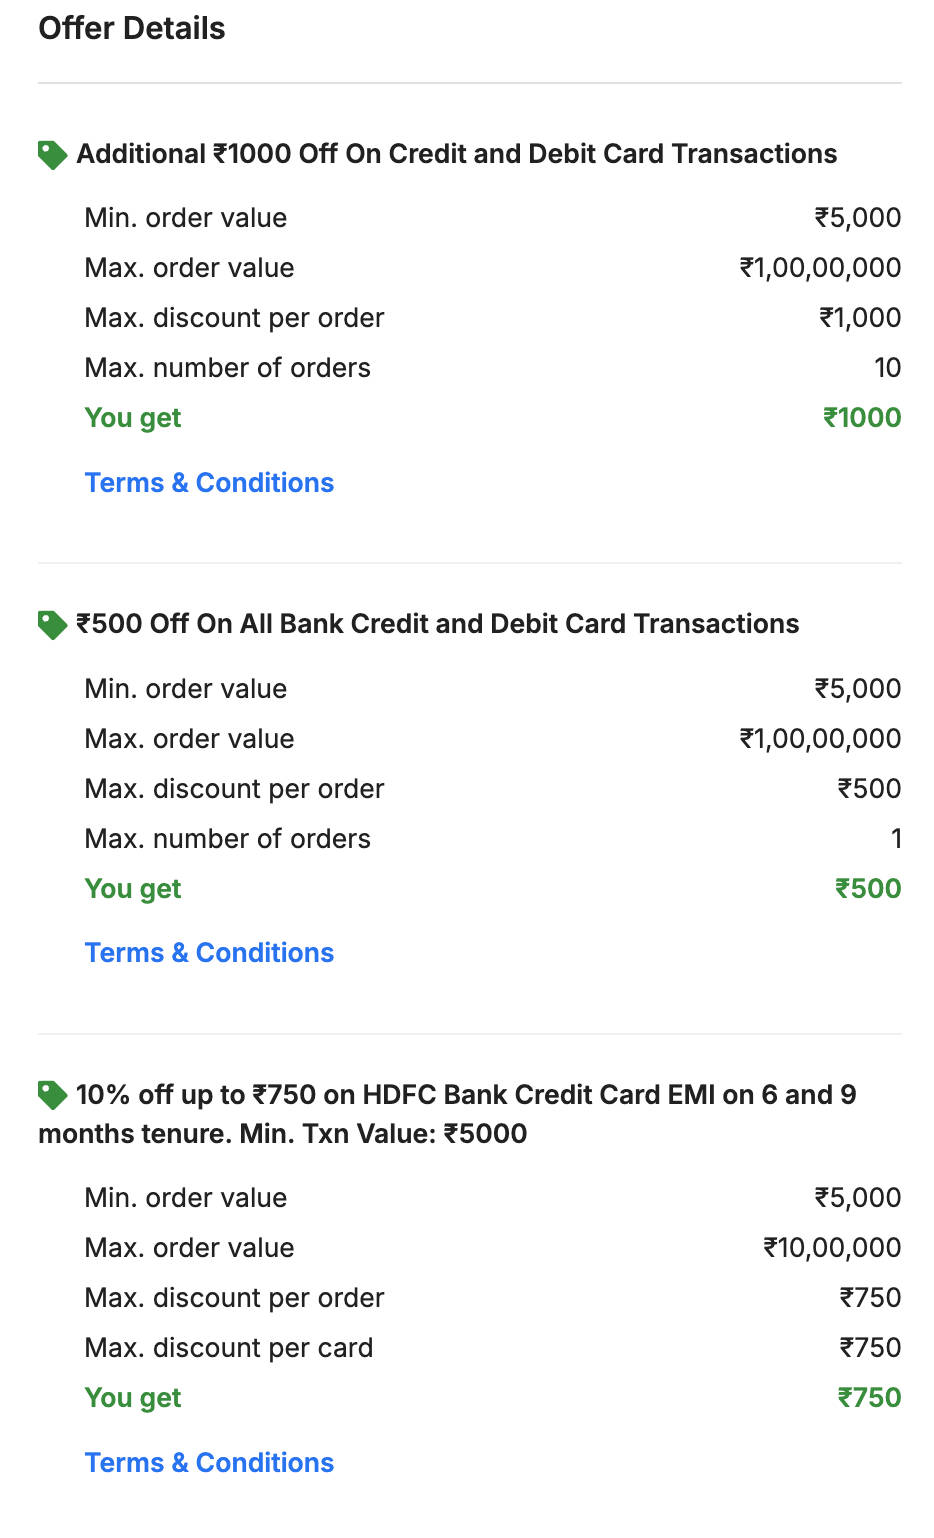Open Terms & Conditions for the ₹1000 Off offer

pos(209,483)
